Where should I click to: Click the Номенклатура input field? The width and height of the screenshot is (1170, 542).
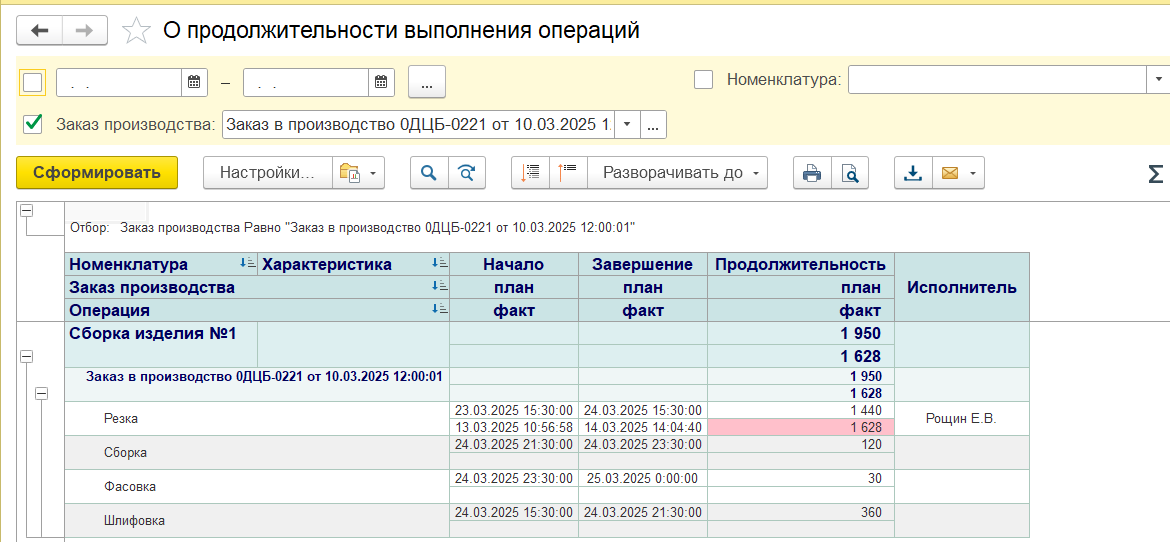pyautogui.click(x=996, y=79)
